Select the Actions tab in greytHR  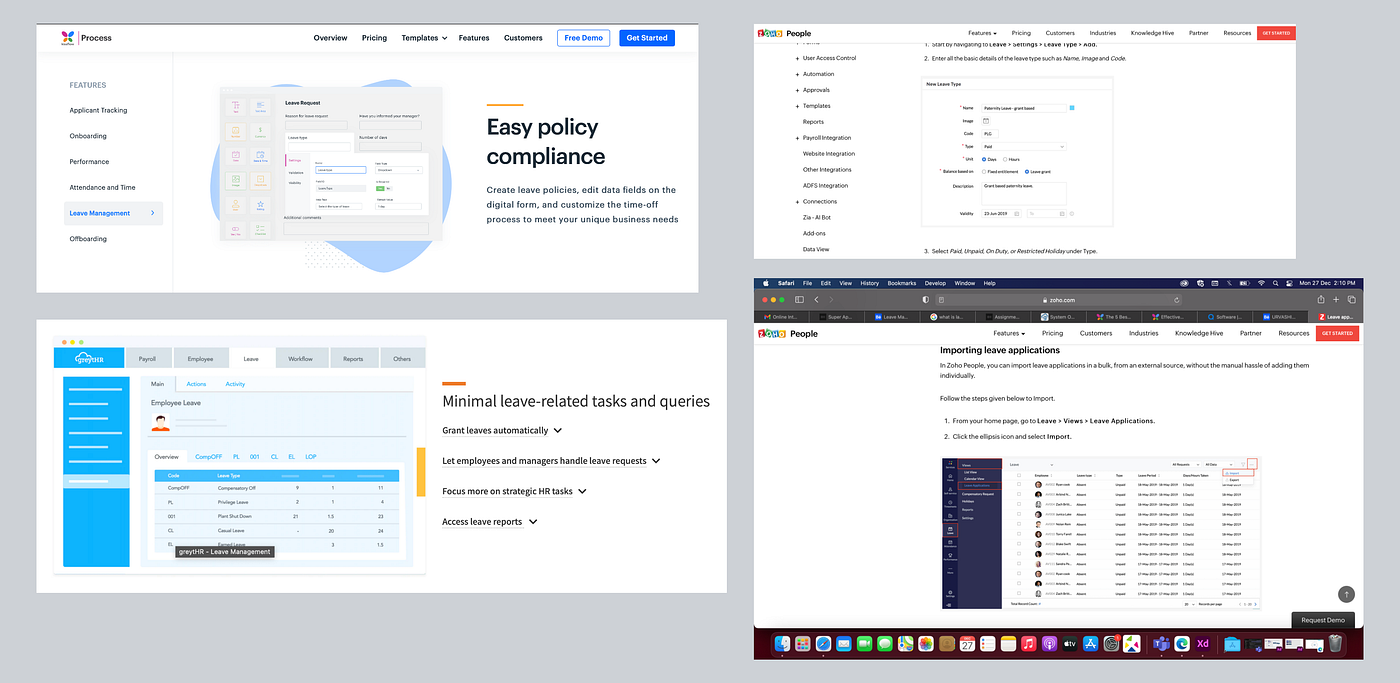pyautogui.click(x=196, y=384)
